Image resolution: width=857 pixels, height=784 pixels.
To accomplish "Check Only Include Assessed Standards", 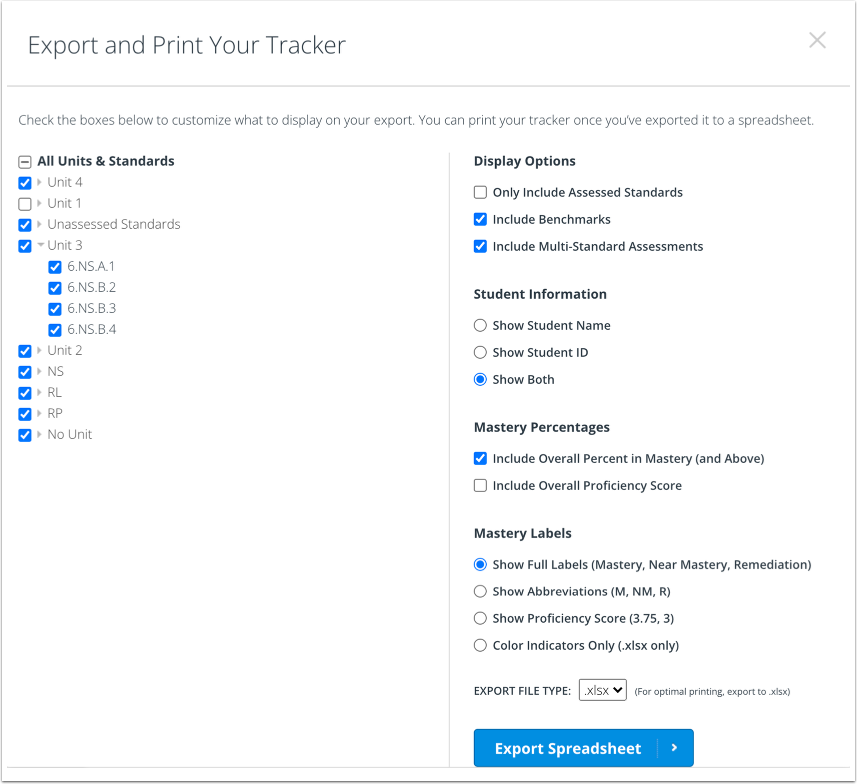I will click(x=480, y=192).
